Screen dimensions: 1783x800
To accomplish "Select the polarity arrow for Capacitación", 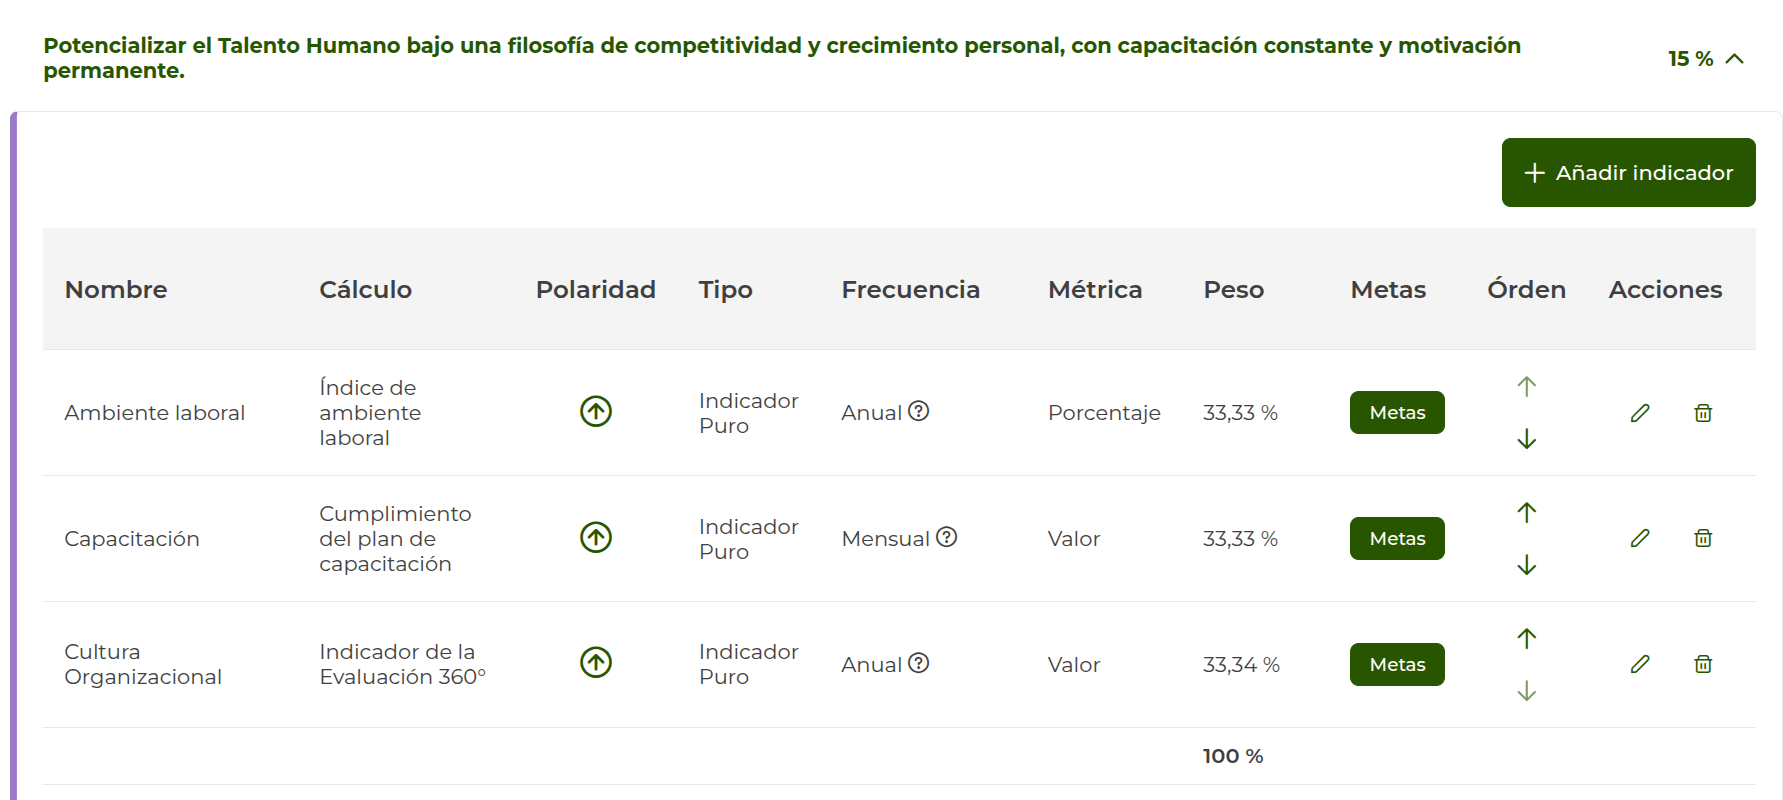I will (x=595, y=537).
